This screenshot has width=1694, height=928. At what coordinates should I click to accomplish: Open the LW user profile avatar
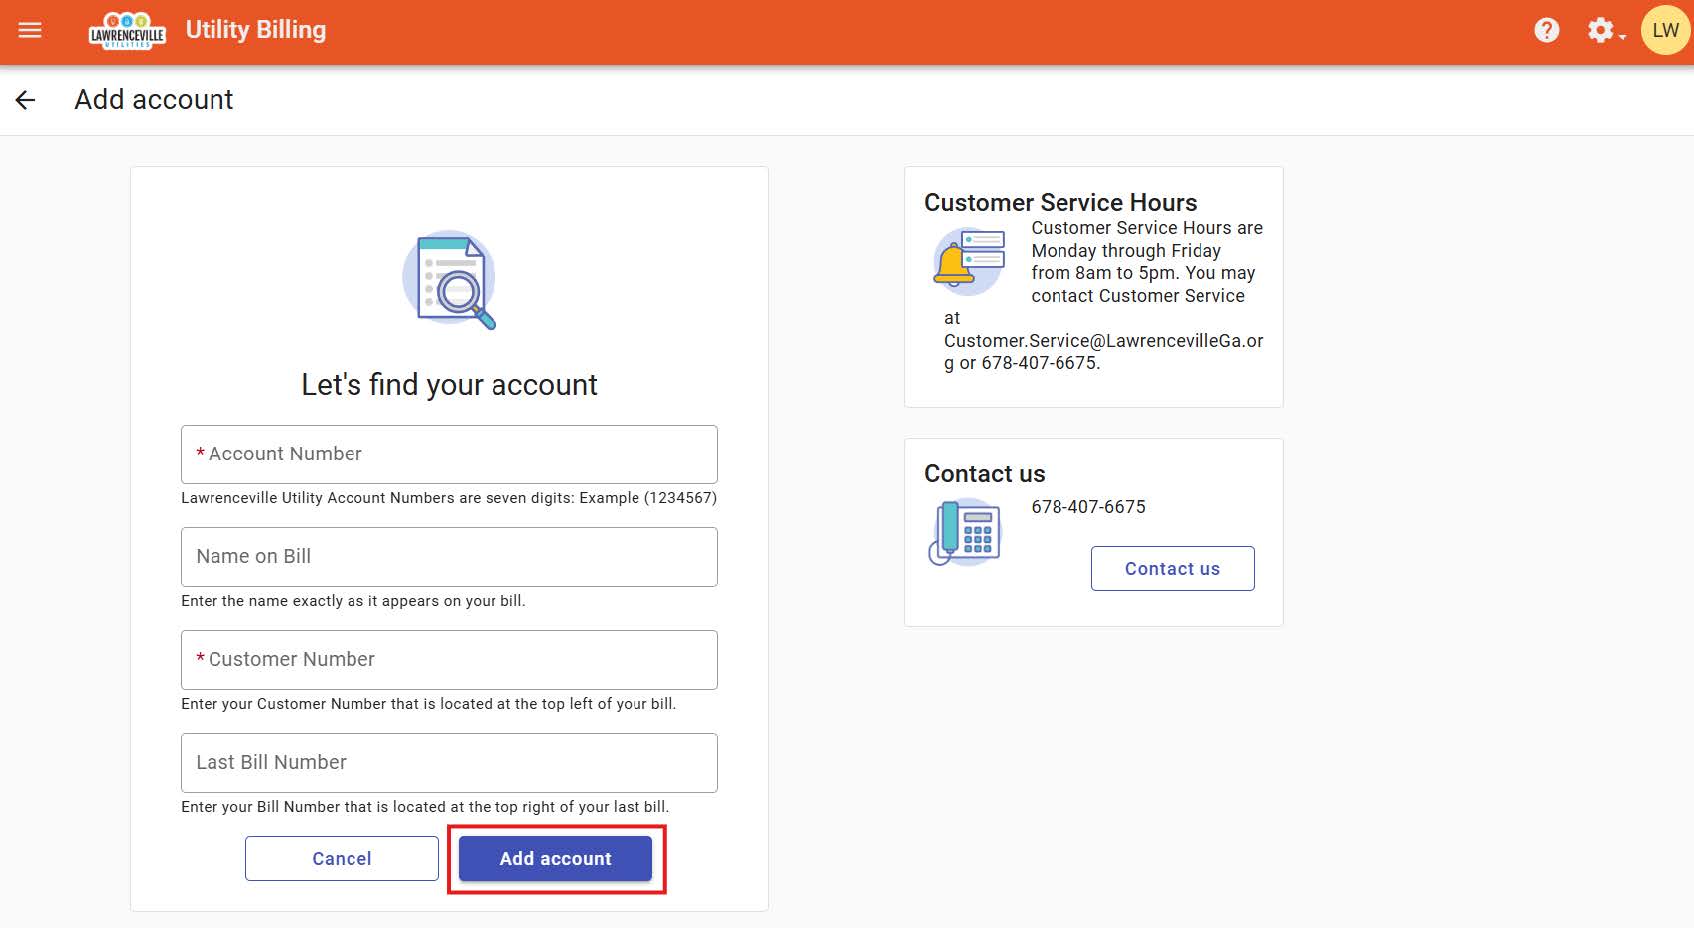[x=1663, y=30]
